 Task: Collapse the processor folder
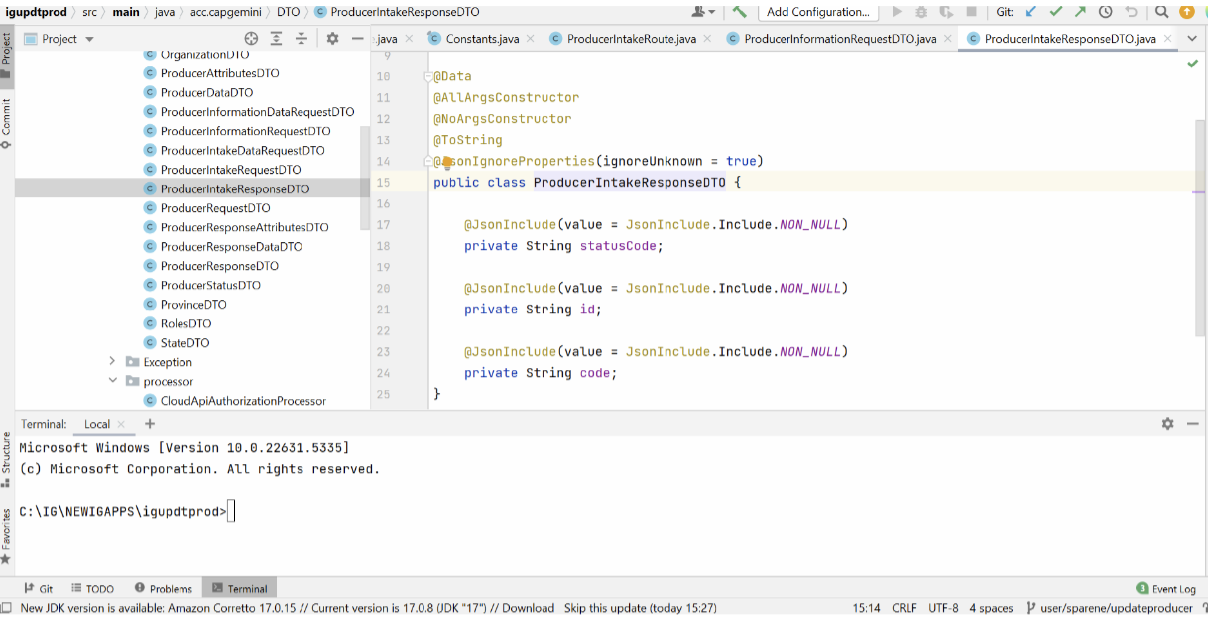[x=112, y=381]
